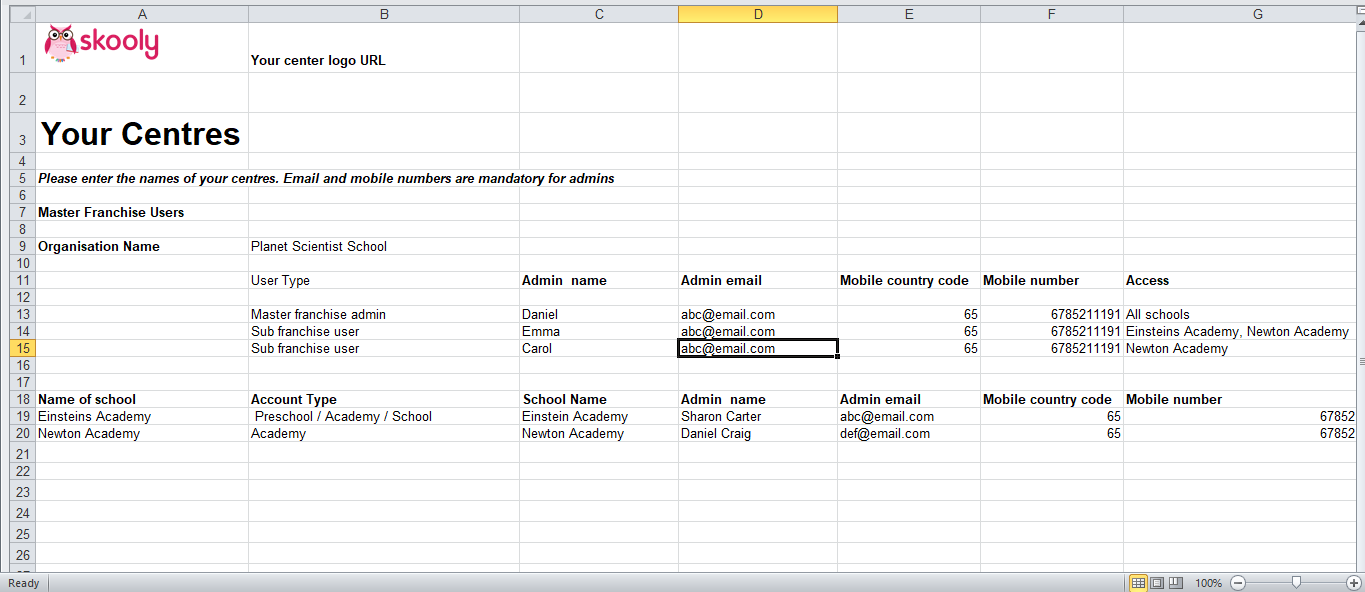Switch to Normal view in status bar
This screenshot has height=592, width=1365.
(x=1138, y=582)
